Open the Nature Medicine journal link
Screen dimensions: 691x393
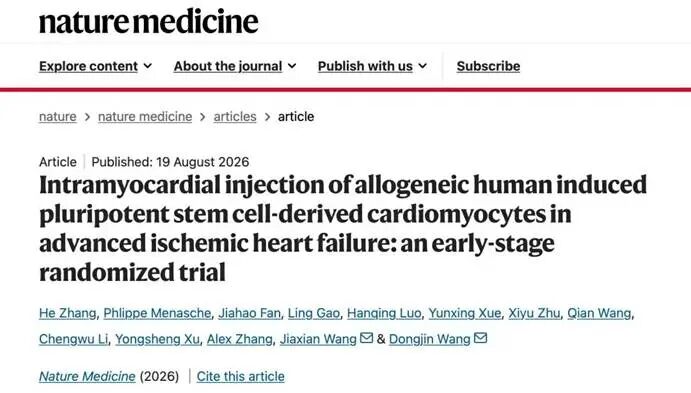pyautogui.click(x=87, y=377)
